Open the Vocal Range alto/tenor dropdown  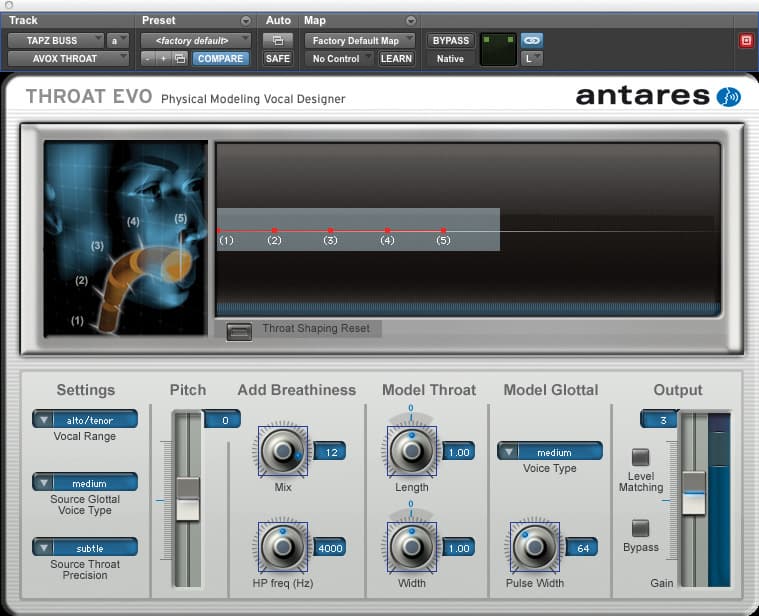coord(85,420)
